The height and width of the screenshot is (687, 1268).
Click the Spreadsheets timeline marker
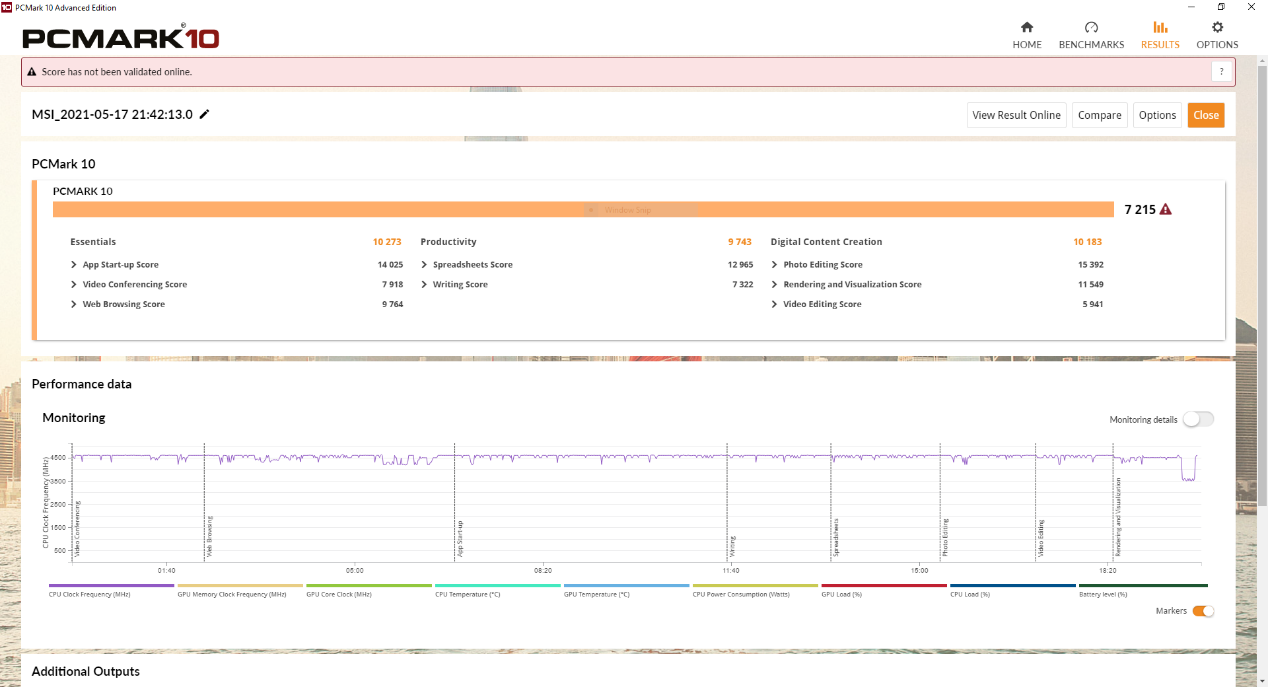coord(836,536)
